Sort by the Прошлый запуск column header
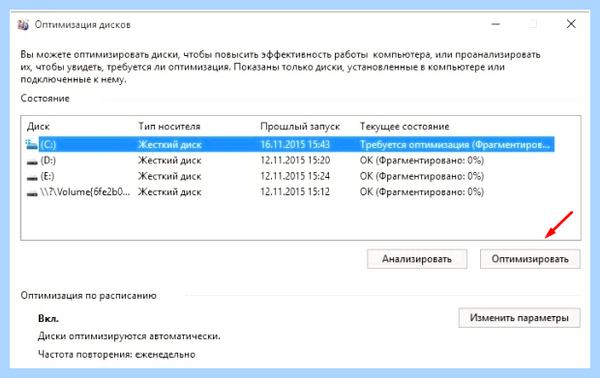 point(300,127)
